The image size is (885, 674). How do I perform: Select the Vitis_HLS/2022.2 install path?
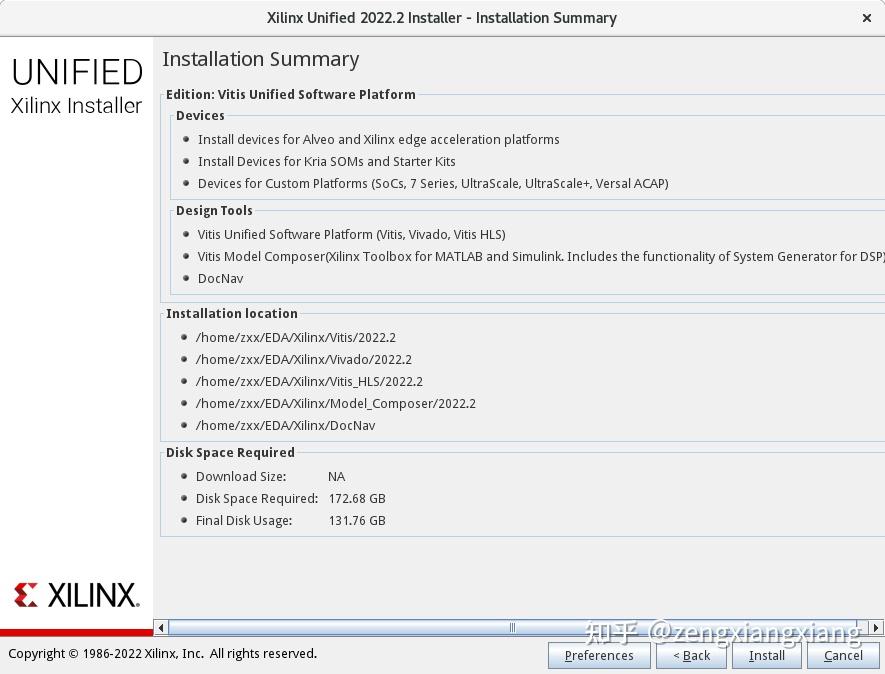click(x=309, y=382)
